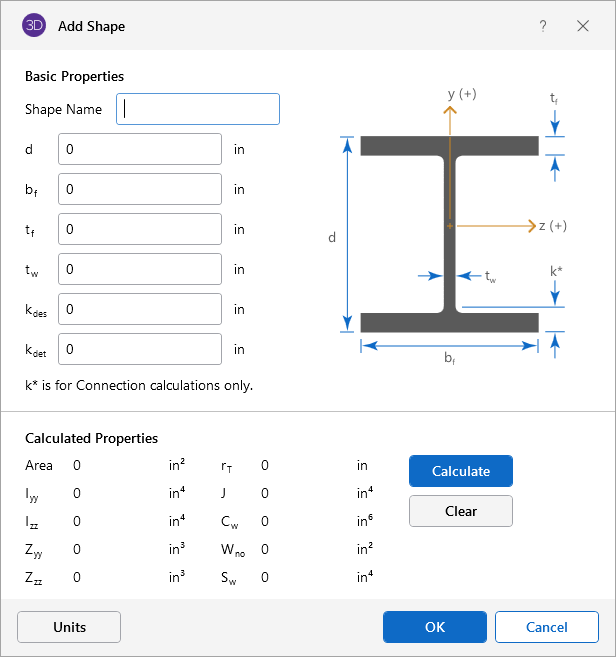Close the Add Shape dialog

coord(583,26)
